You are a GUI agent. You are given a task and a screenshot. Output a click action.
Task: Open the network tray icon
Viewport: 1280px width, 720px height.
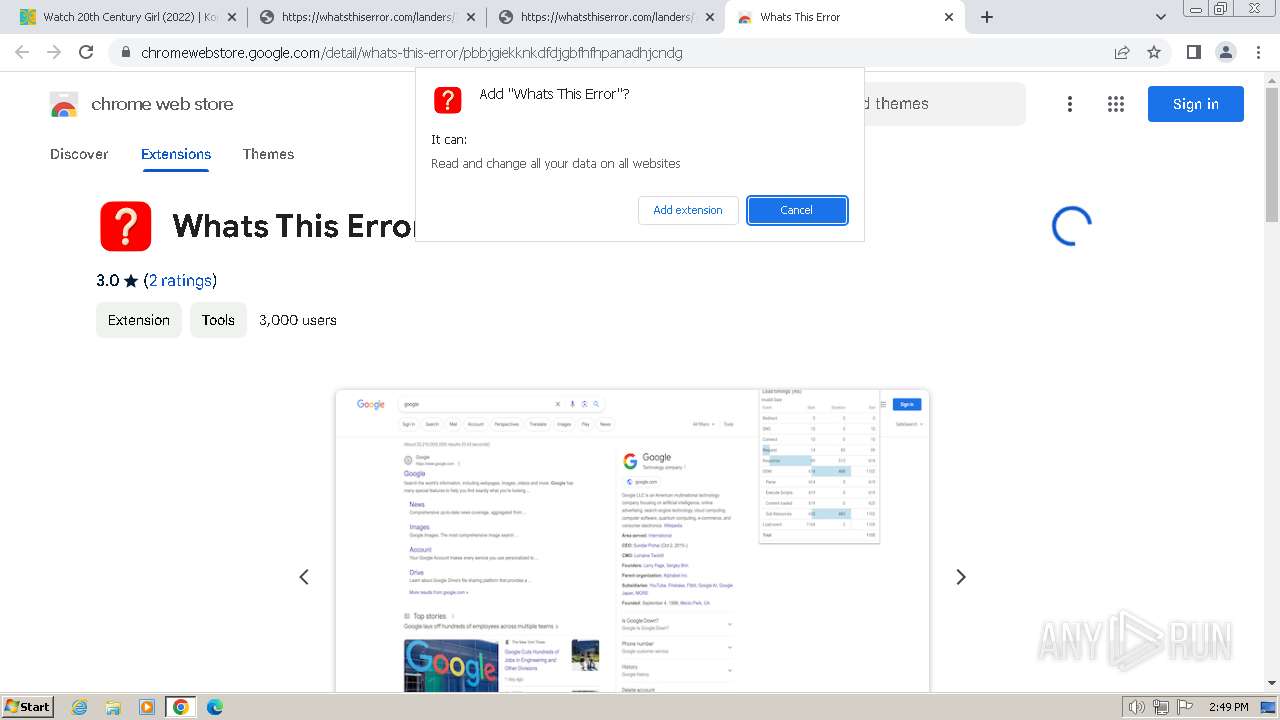tap(1160, 707)
